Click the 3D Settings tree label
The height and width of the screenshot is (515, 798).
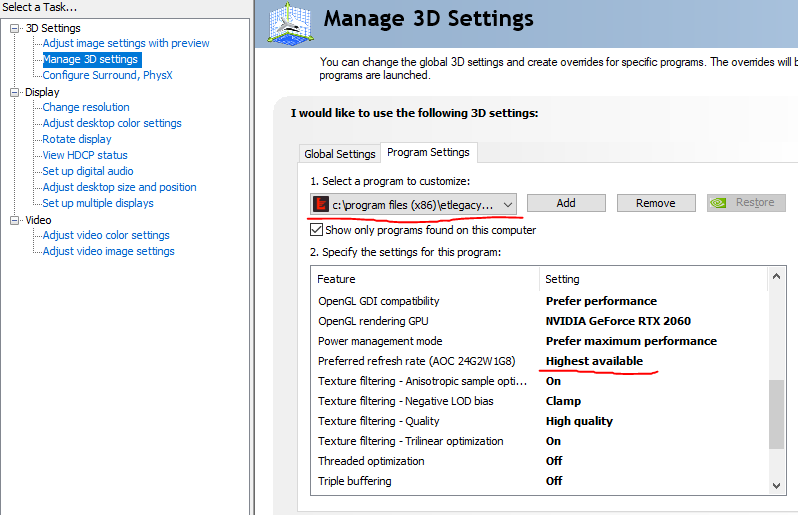53,28
